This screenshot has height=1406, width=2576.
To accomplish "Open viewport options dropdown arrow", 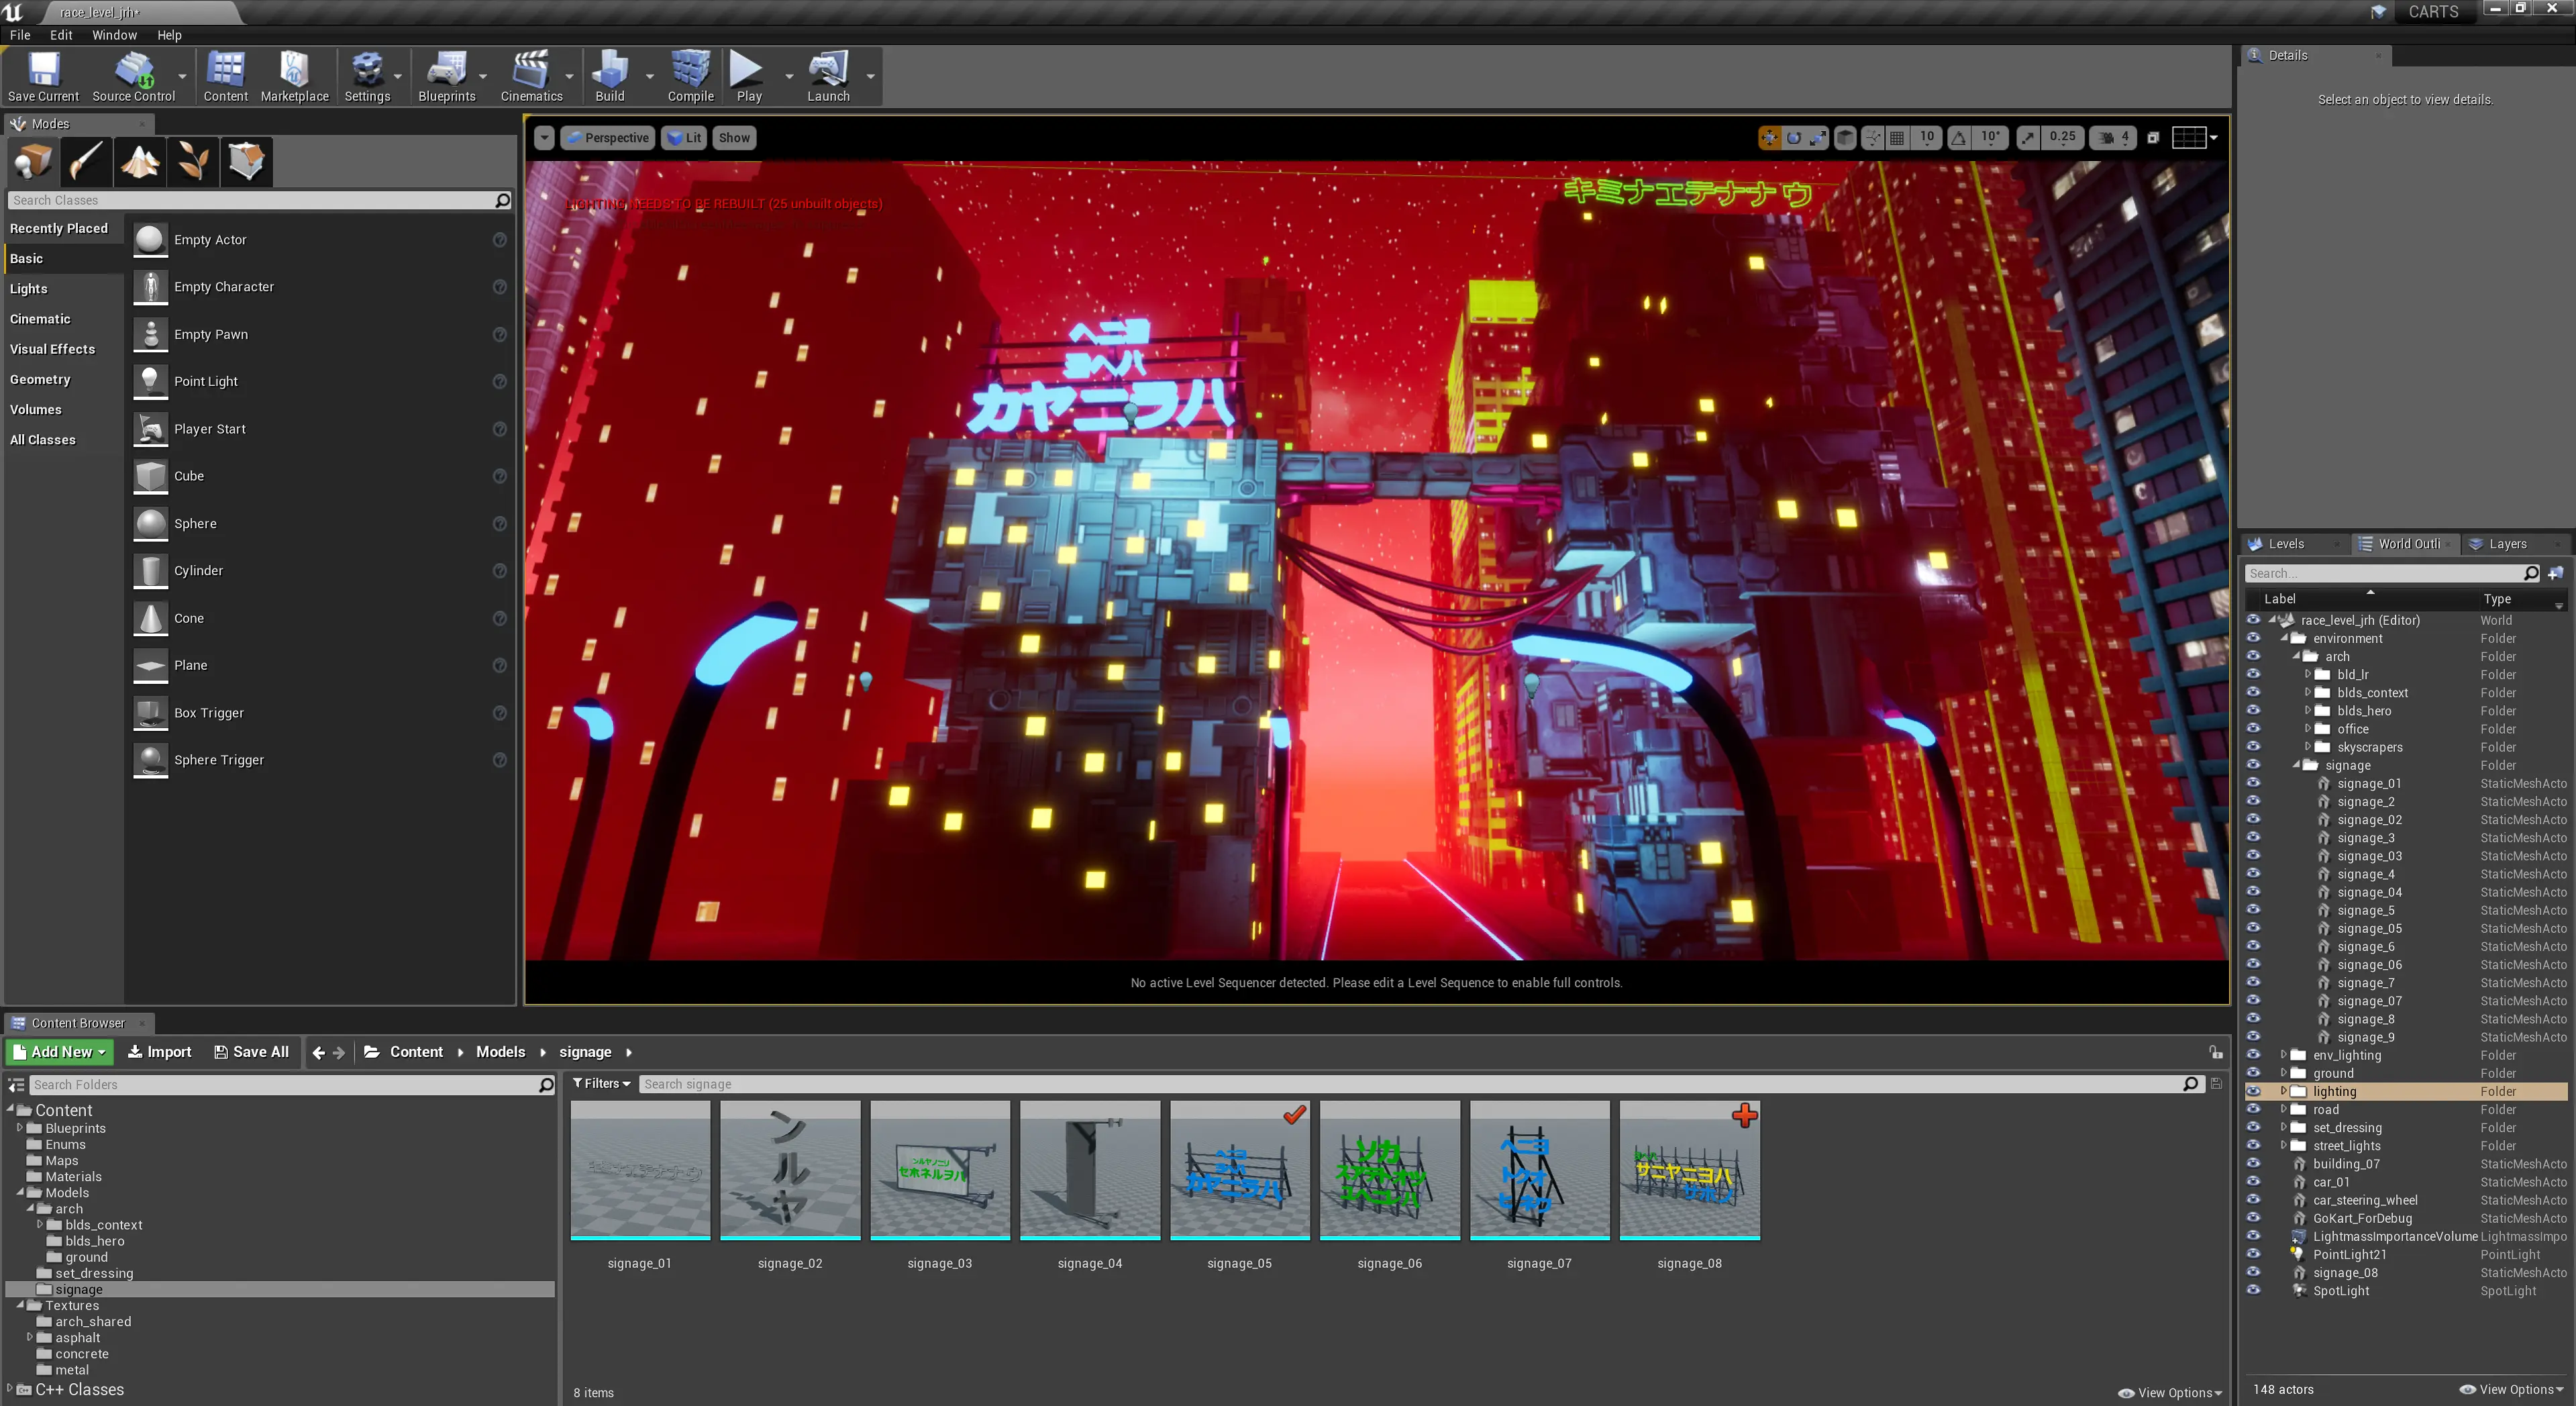I will pos(544,138).
